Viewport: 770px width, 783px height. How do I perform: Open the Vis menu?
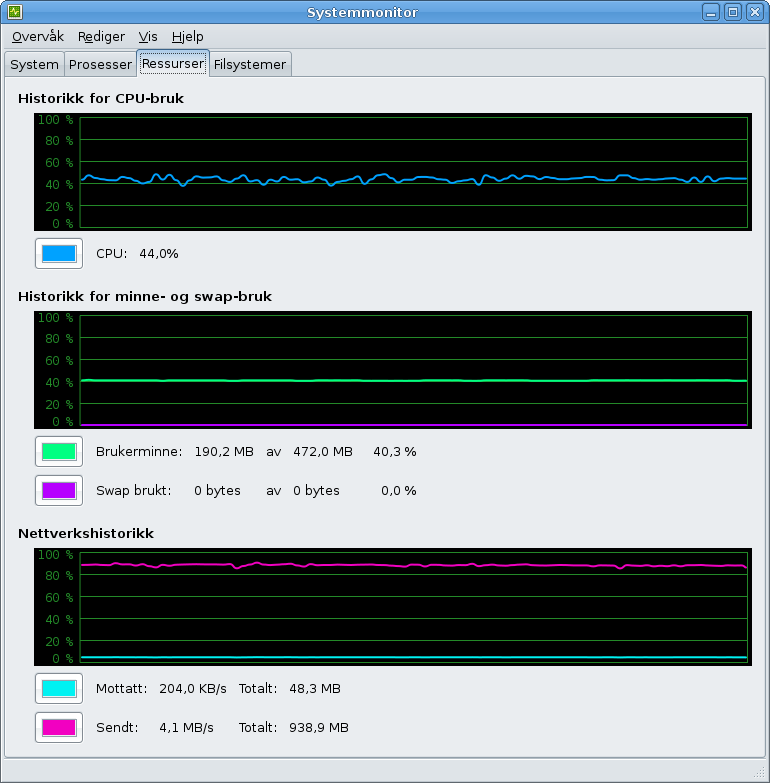pyautogui.click(x=148, y=37)
